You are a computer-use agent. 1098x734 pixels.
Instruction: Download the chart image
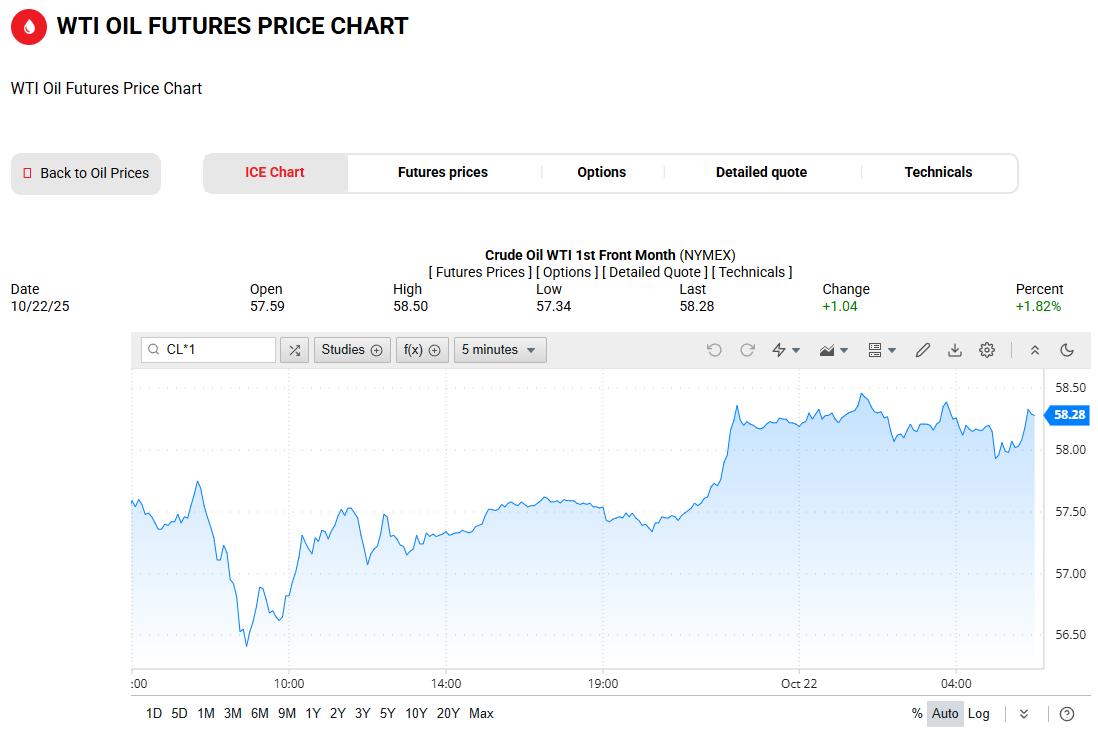pos(955,350)
